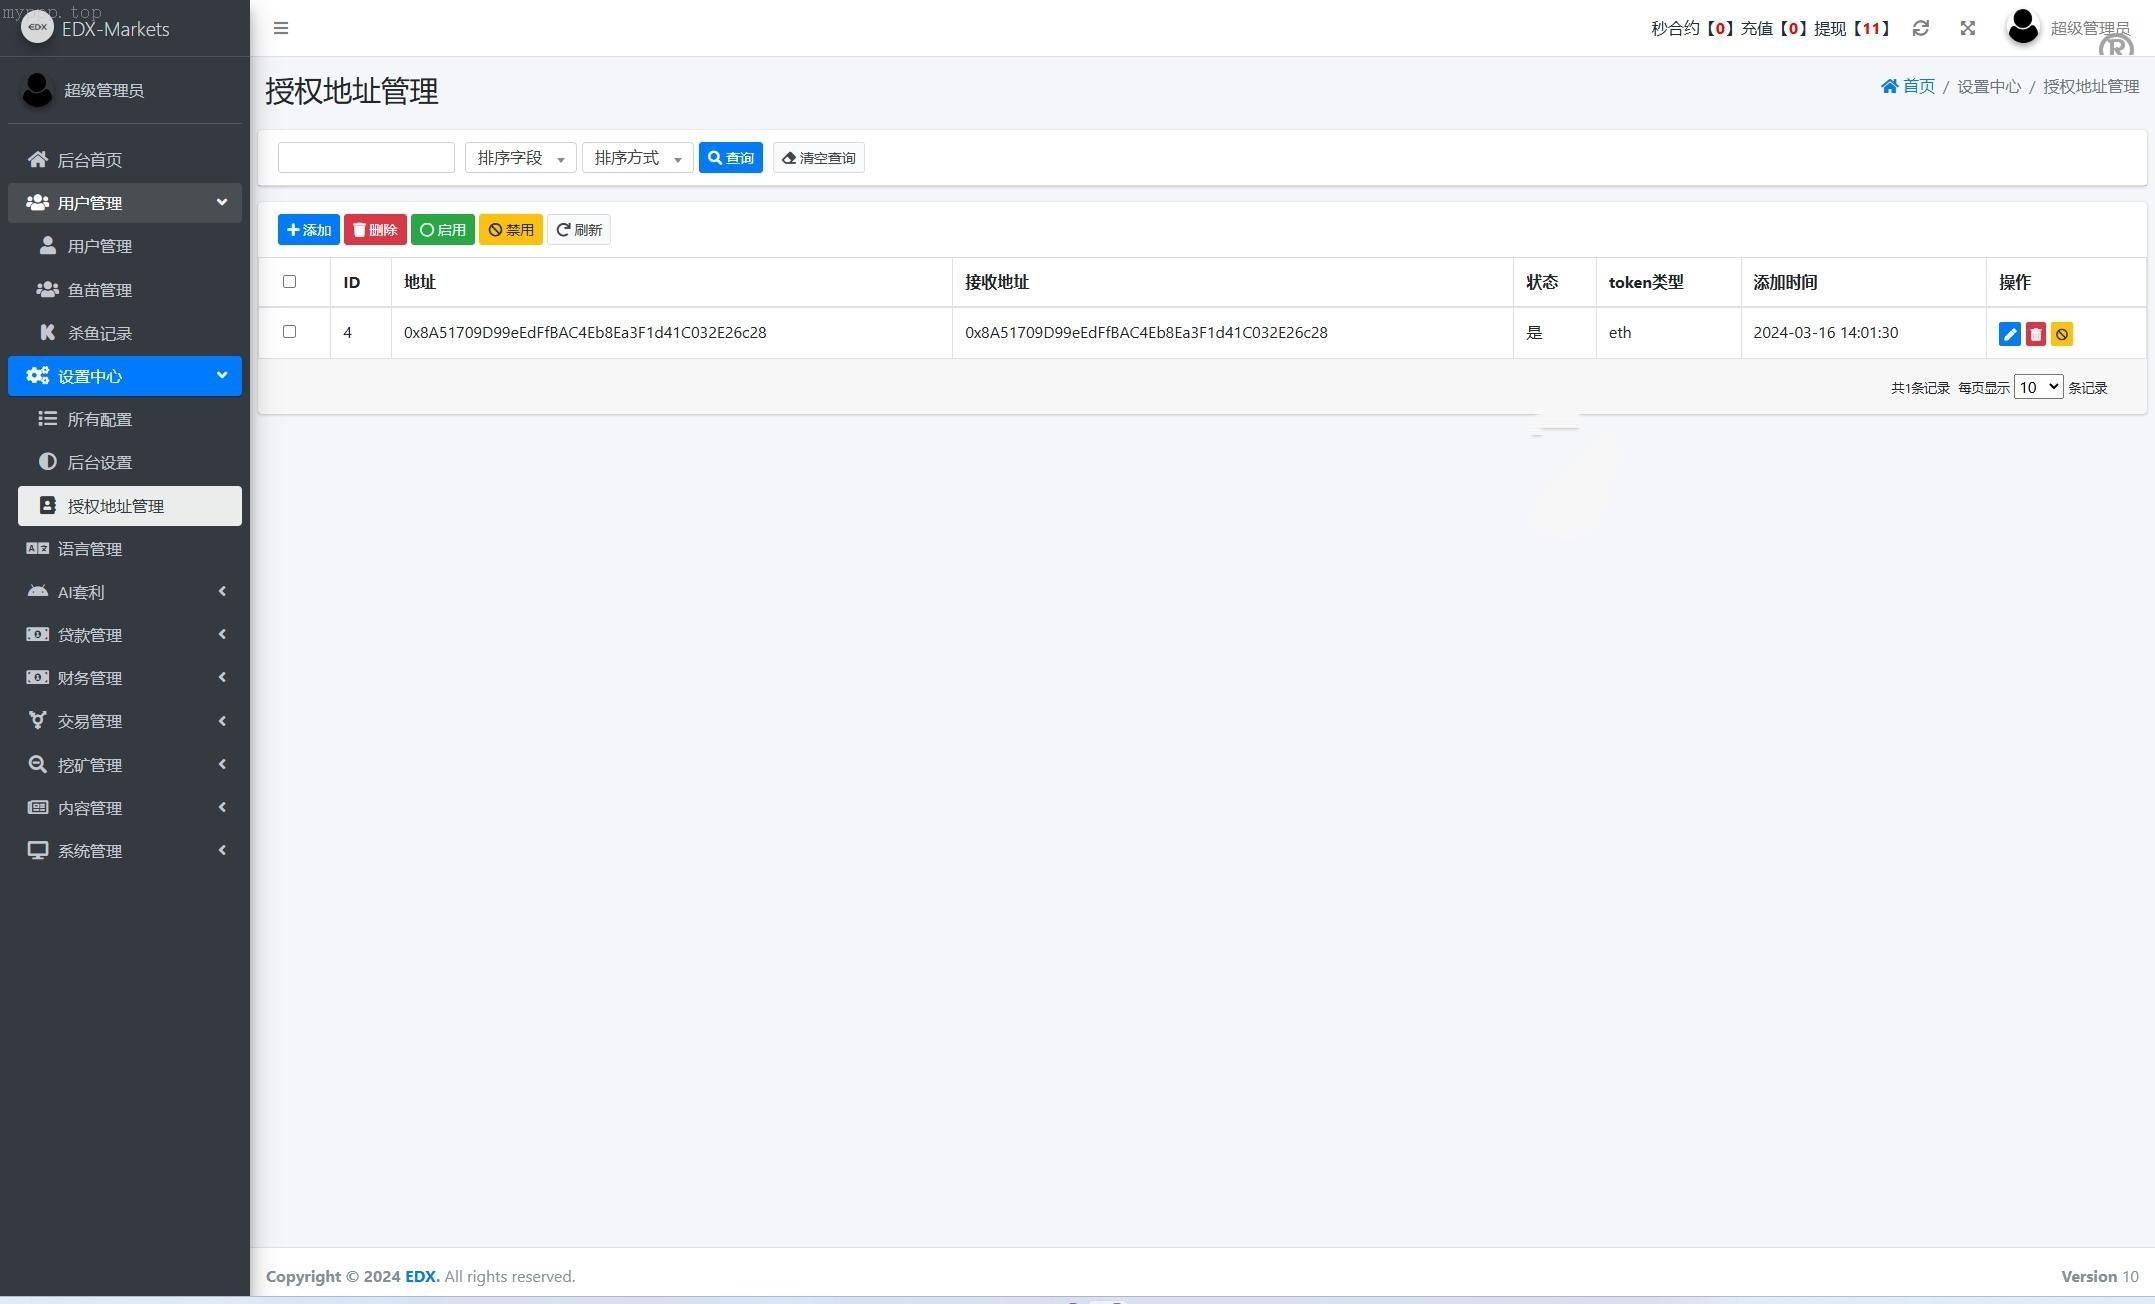
Task: Click the top bar refresh icon
Action: [x=1920, y=28]
